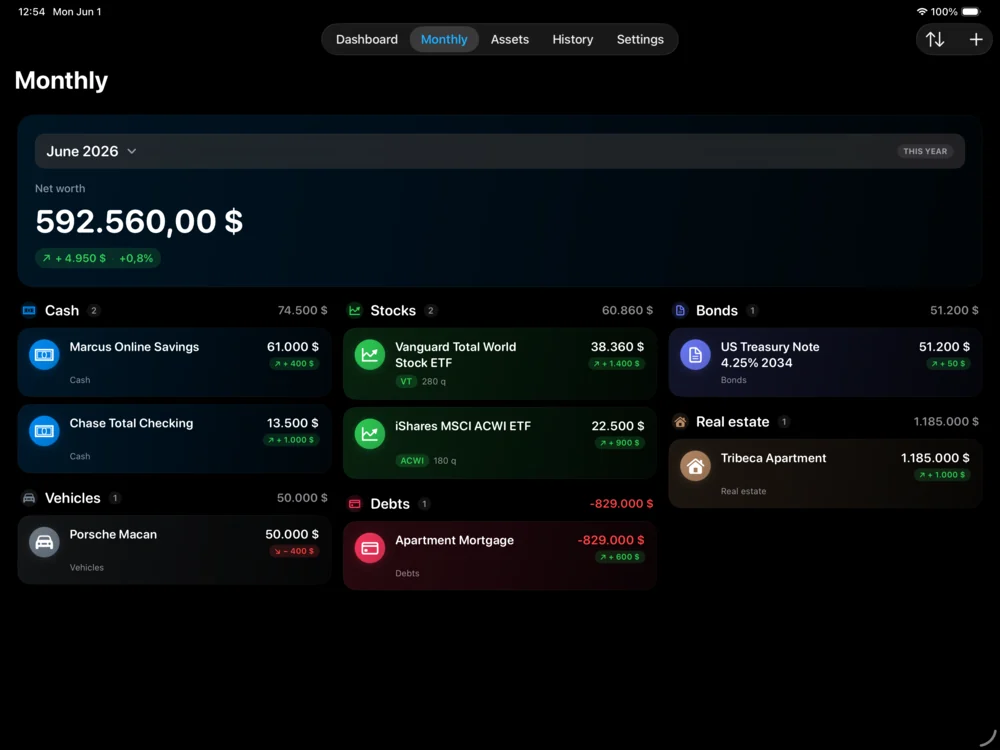Click the Debts section heading

[x=390, y=504]
